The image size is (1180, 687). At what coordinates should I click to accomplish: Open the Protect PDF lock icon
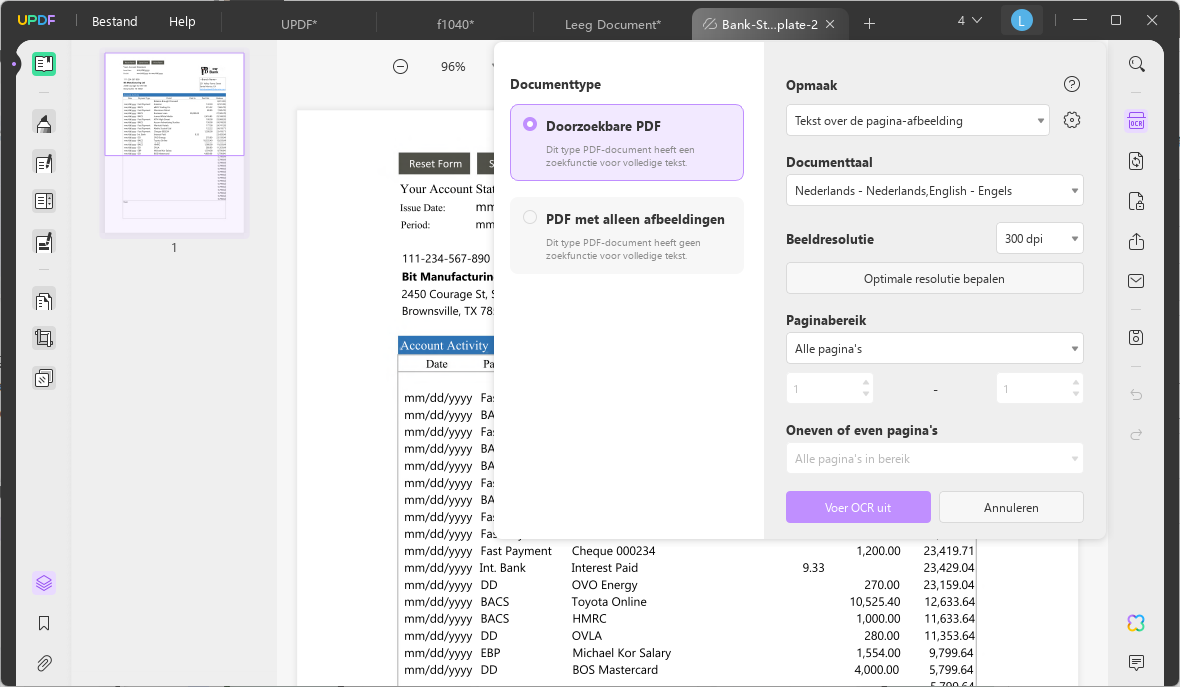pos(1136,201)
